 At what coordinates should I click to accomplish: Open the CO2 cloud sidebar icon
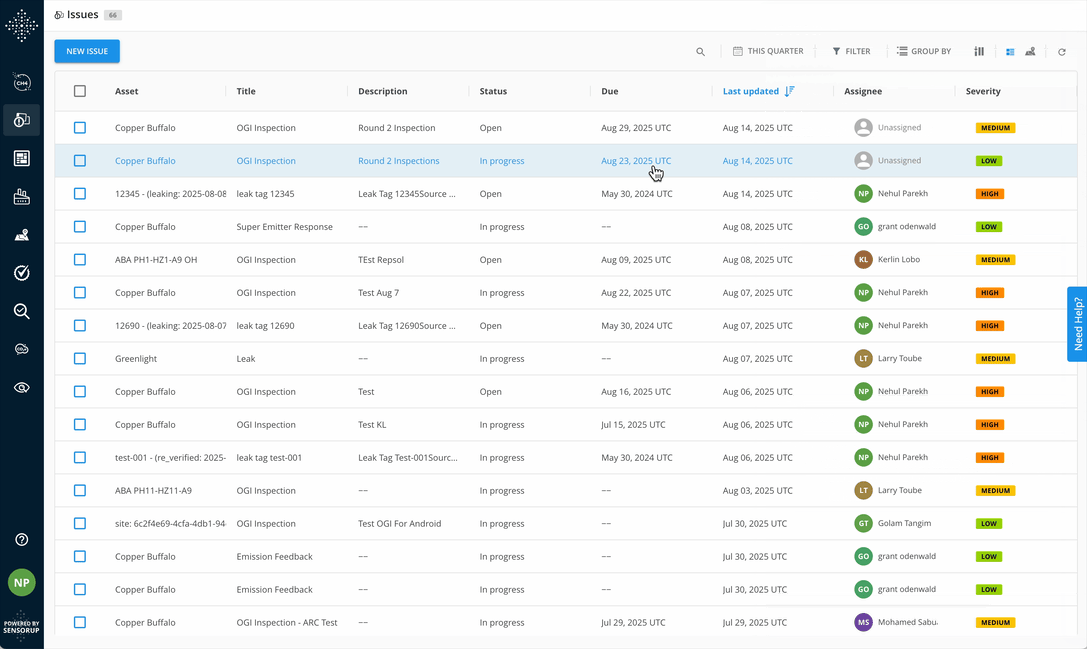pos(21,349)
